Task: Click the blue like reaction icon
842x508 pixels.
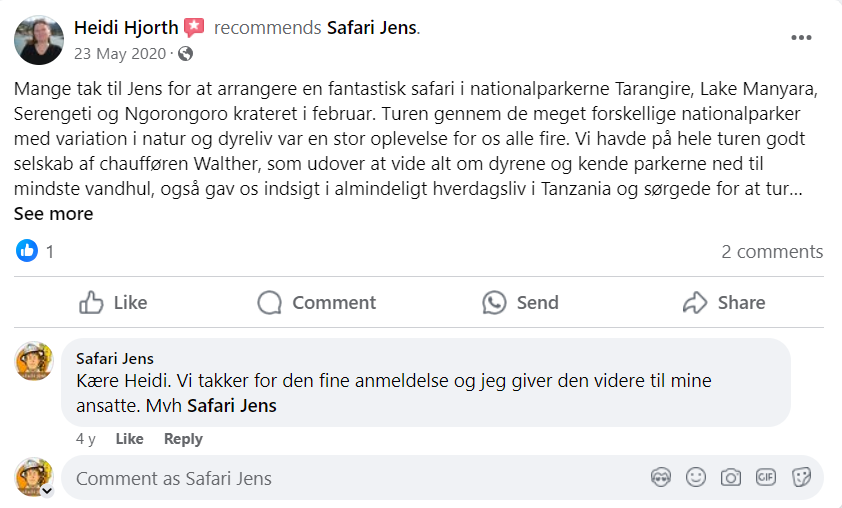Action: click(x=27, y=251)
